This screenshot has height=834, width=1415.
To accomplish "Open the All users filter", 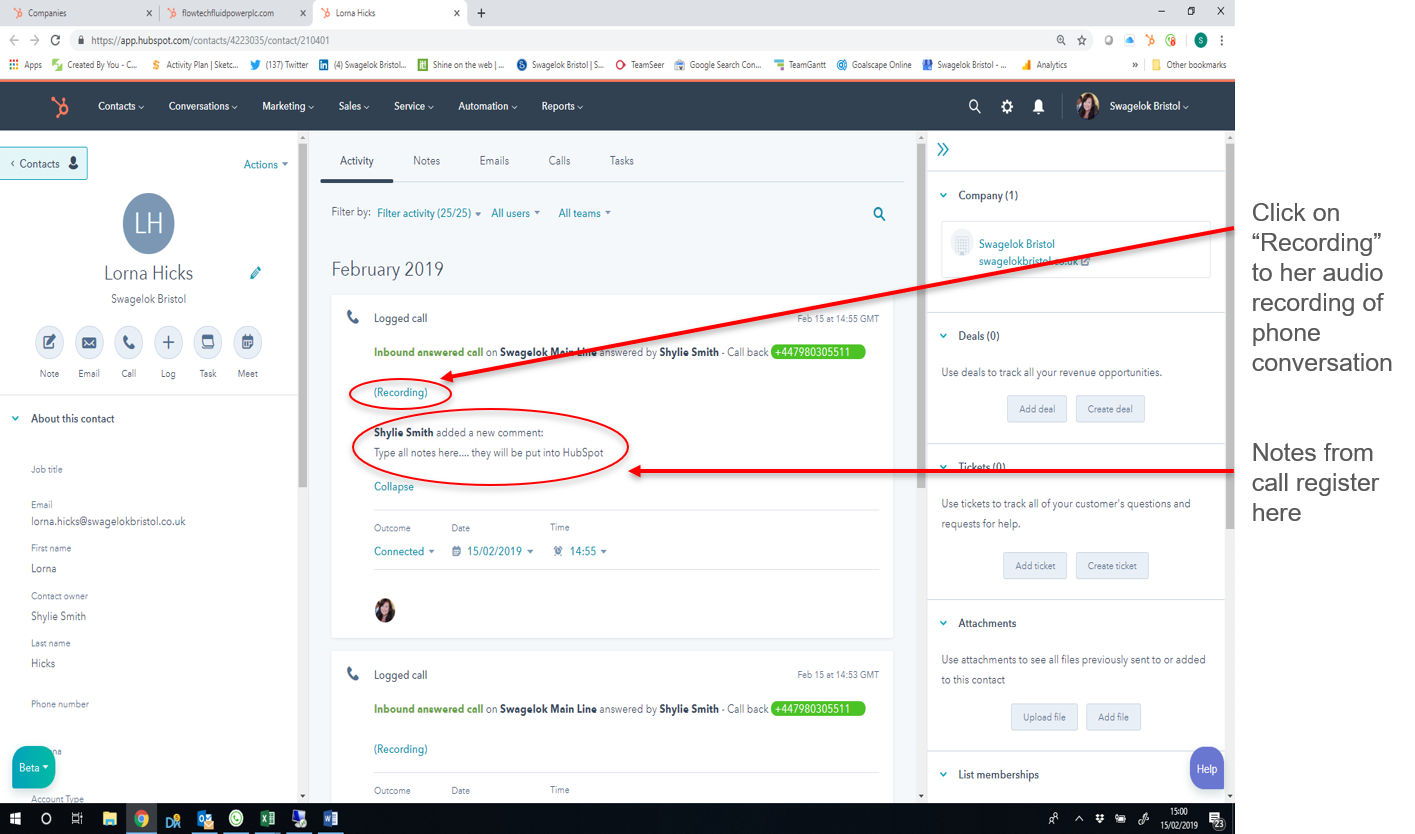I will coord(516,213).
